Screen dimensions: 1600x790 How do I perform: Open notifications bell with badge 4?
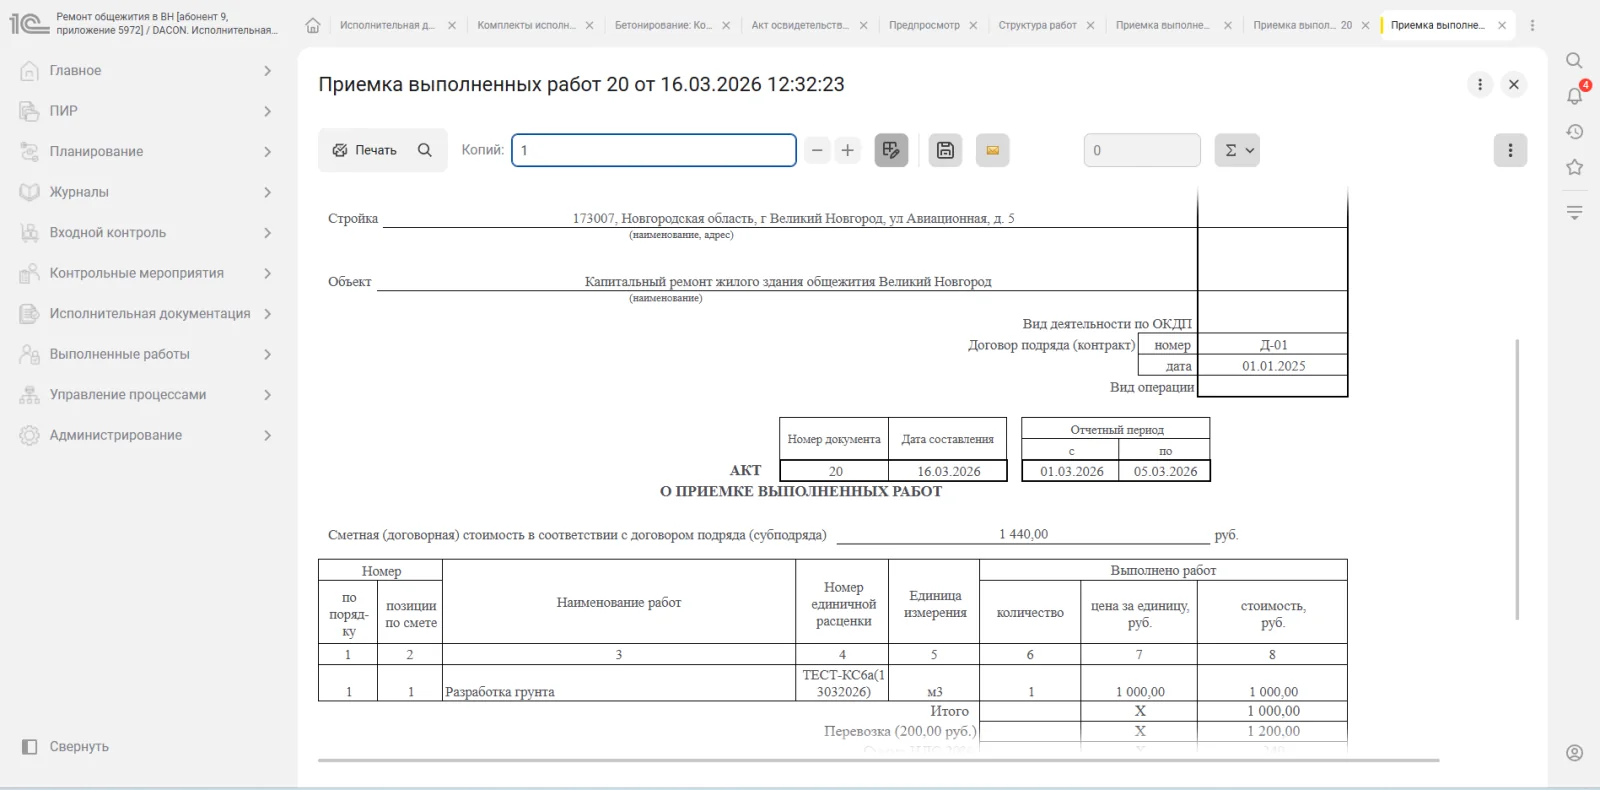(x=1574, y=96)
